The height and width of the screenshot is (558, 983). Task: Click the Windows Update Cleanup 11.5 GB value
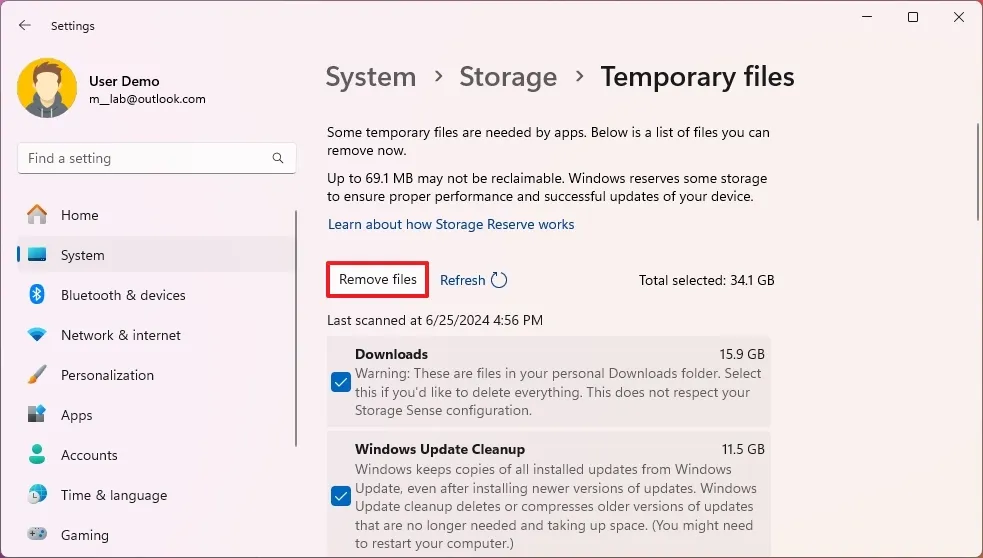(743, 450)
